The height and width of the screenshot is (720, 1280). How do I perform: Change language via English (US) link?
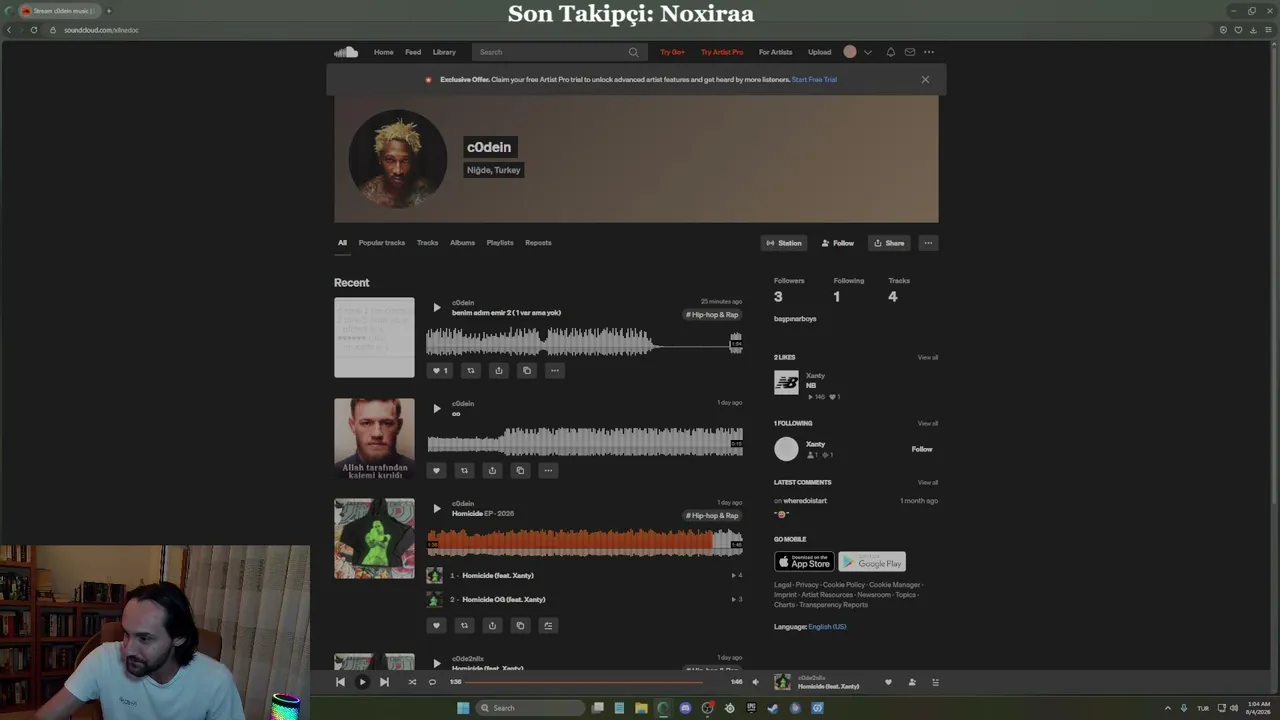coord(827,627)
